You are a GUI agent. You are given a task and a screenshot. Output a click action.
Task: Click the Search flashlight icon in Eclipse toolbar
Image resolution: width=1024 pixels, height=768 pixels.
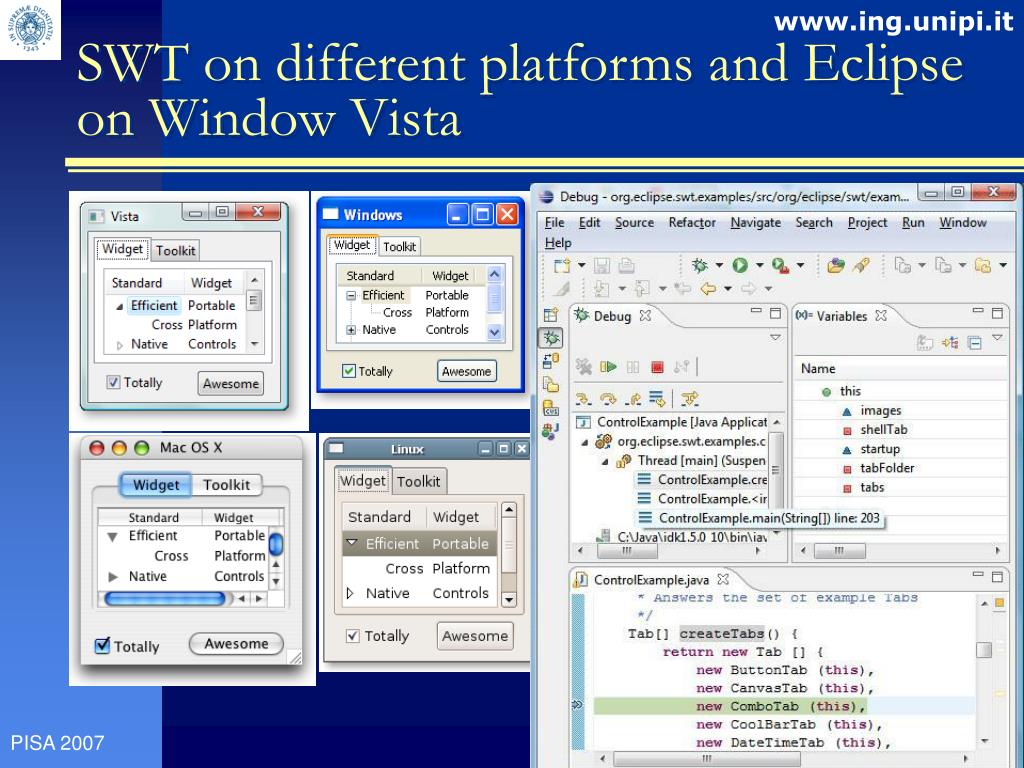[x=862, y=265]
